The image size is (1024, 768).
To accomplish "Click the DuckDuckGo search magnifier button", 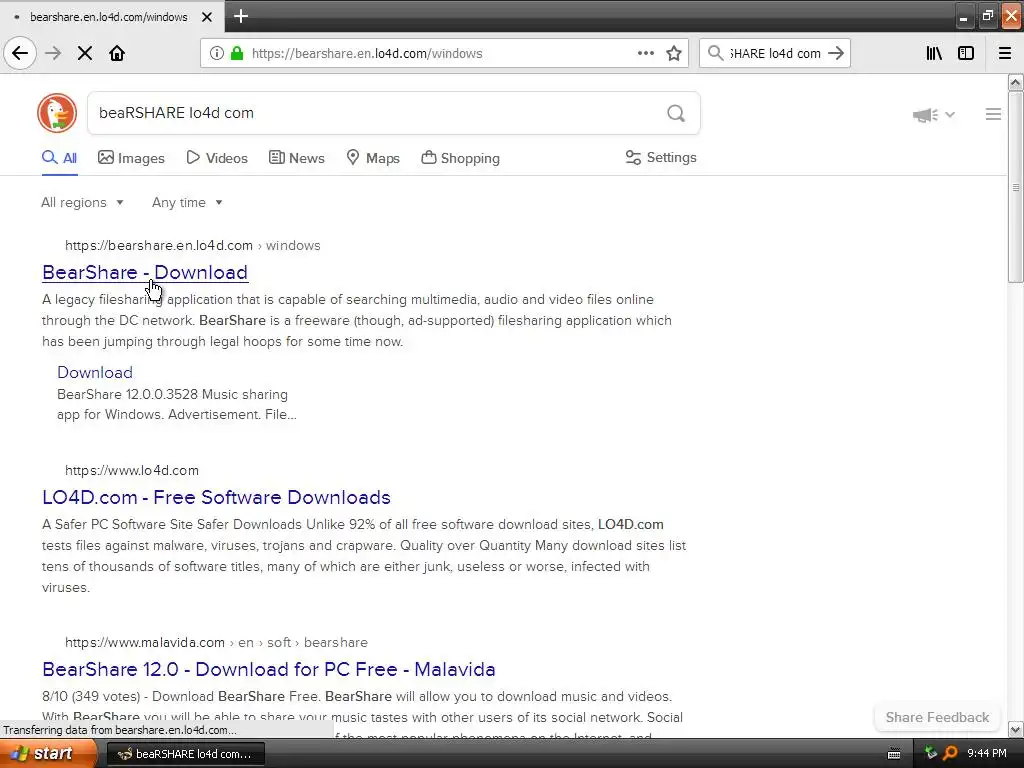I will [676, 114].
